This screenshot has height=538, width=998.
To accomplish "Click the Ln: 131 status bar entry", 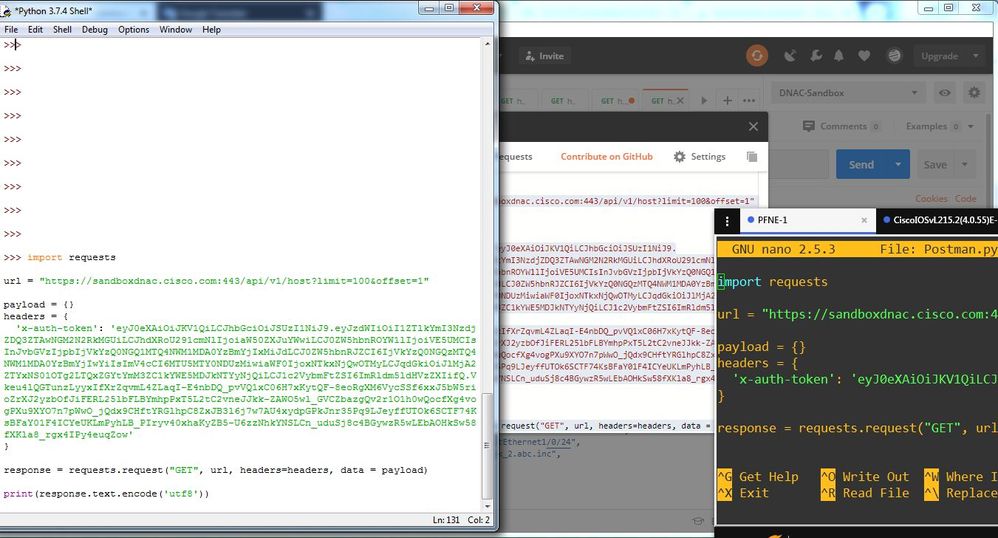I will (446, 520).
